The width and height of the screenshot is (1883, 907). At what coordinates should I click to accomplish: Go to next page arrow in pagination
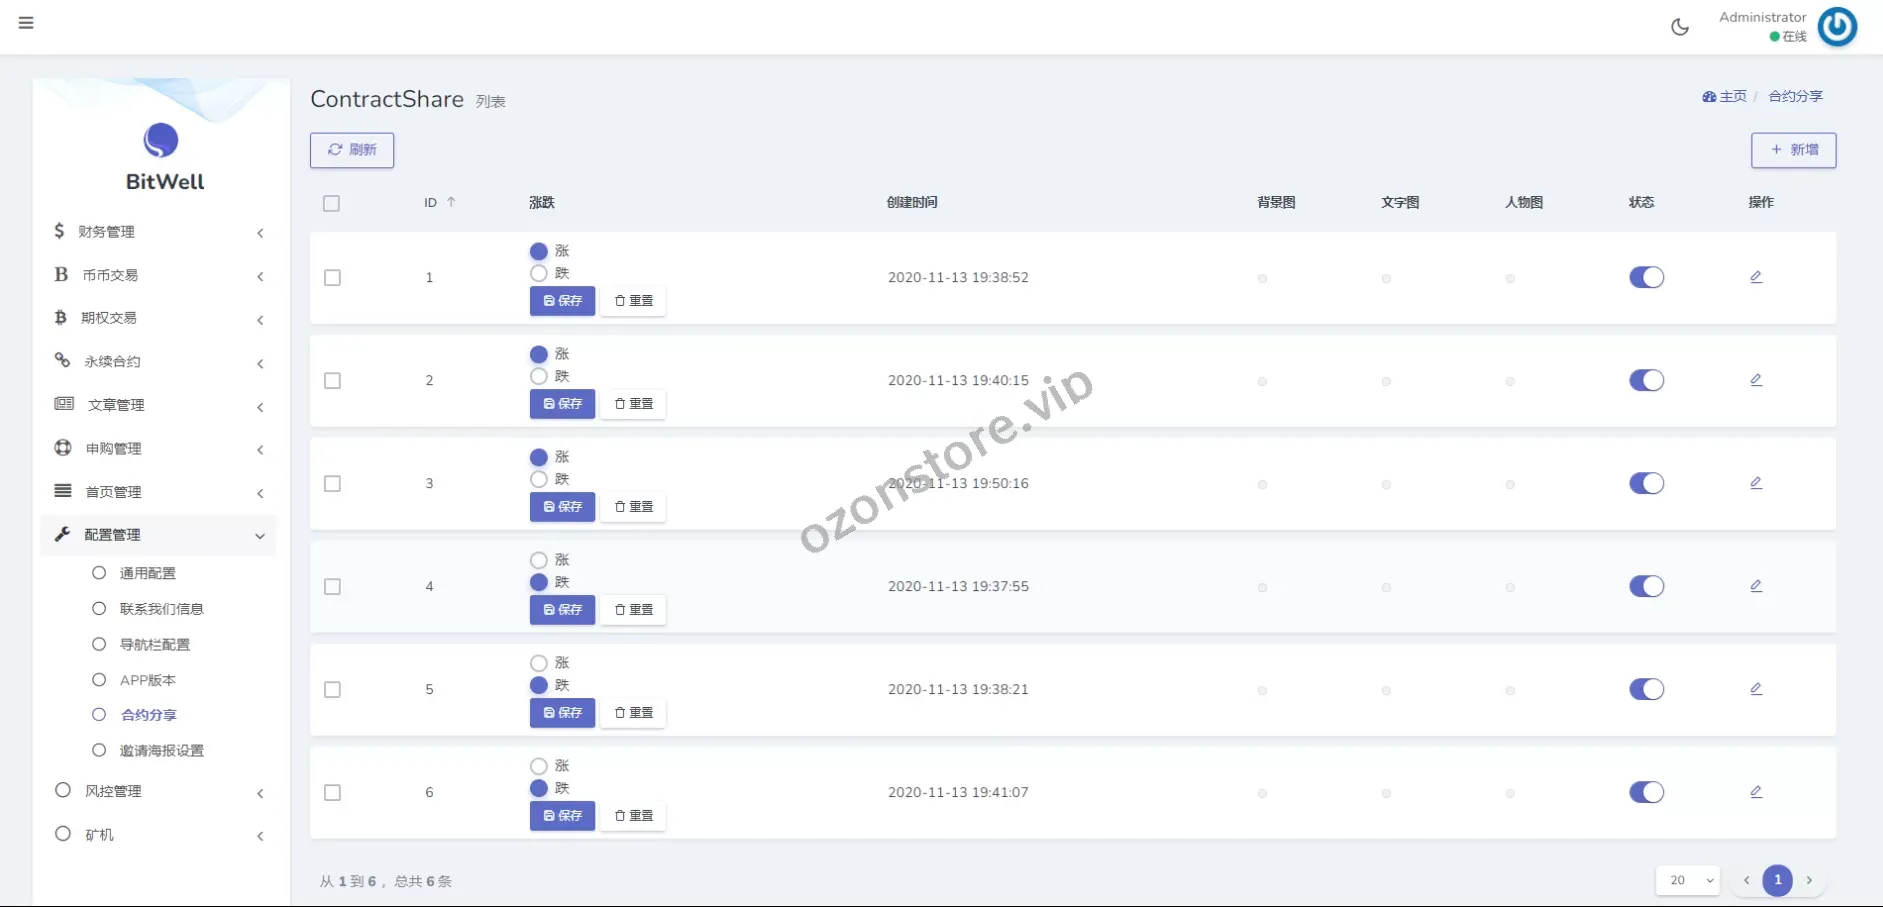pos(1809,880)
